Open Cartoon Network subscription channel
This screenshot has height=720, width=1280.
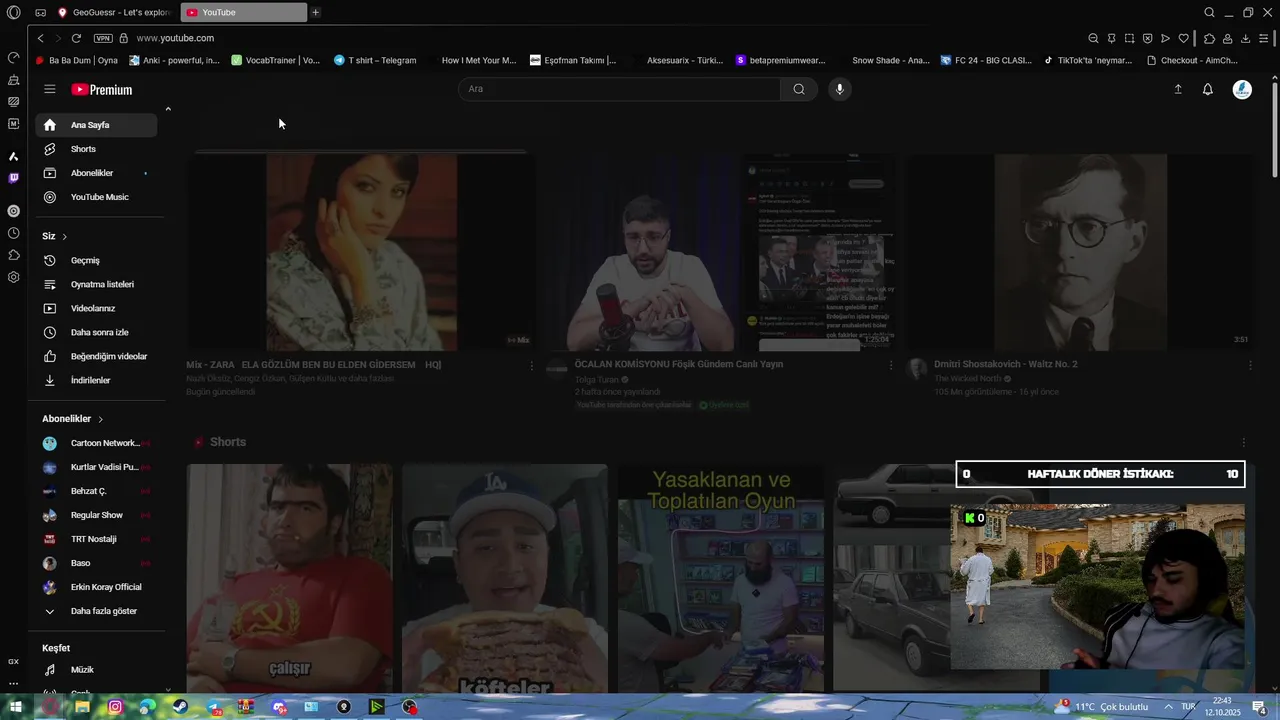96,443
